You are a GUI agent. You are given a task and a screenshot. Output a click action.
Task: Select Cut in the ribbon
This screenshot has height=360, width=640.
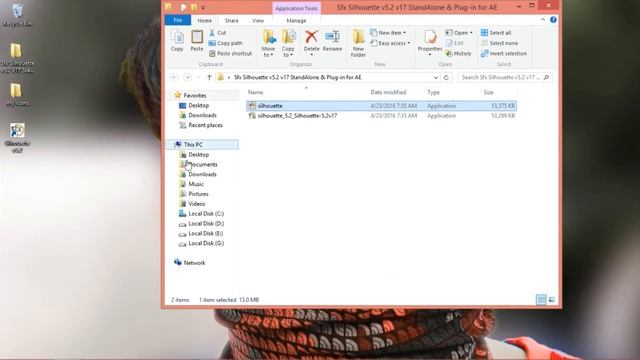(x=218, y=33)
